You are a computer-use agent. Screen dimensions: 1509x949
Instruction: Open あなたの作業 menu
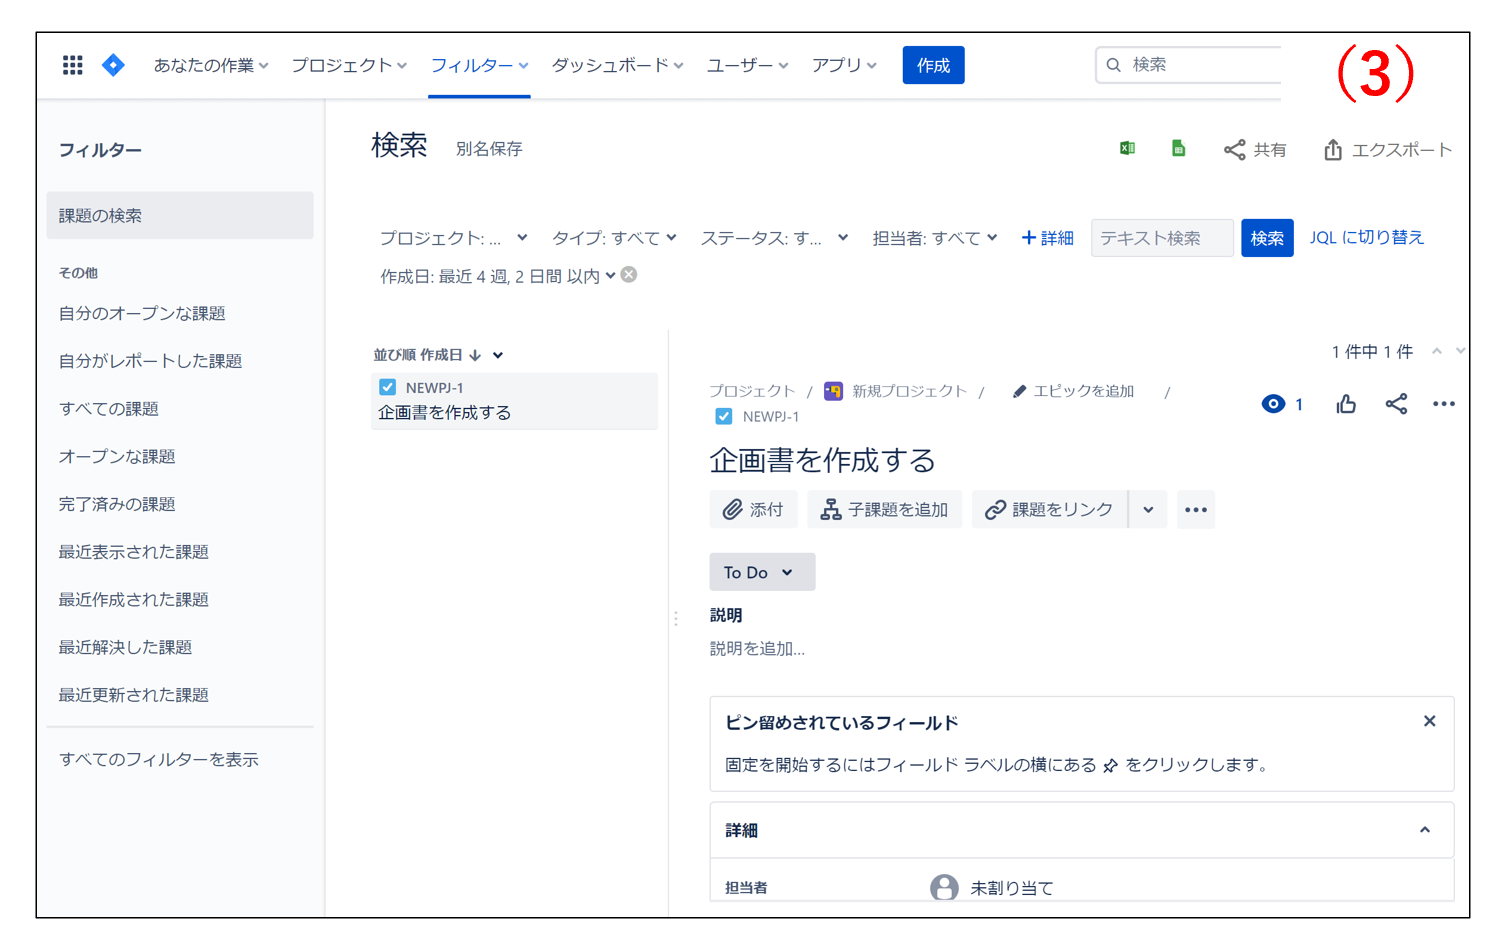(x=211, y=65)
